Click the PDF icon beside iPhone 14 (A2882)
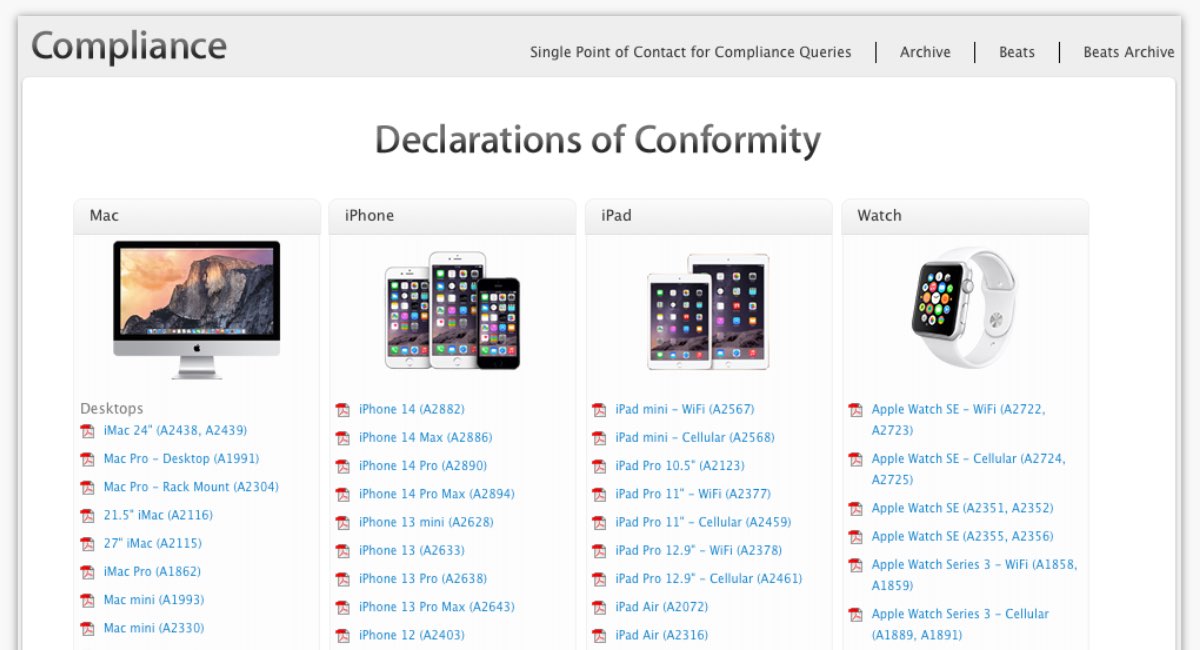 342,410
